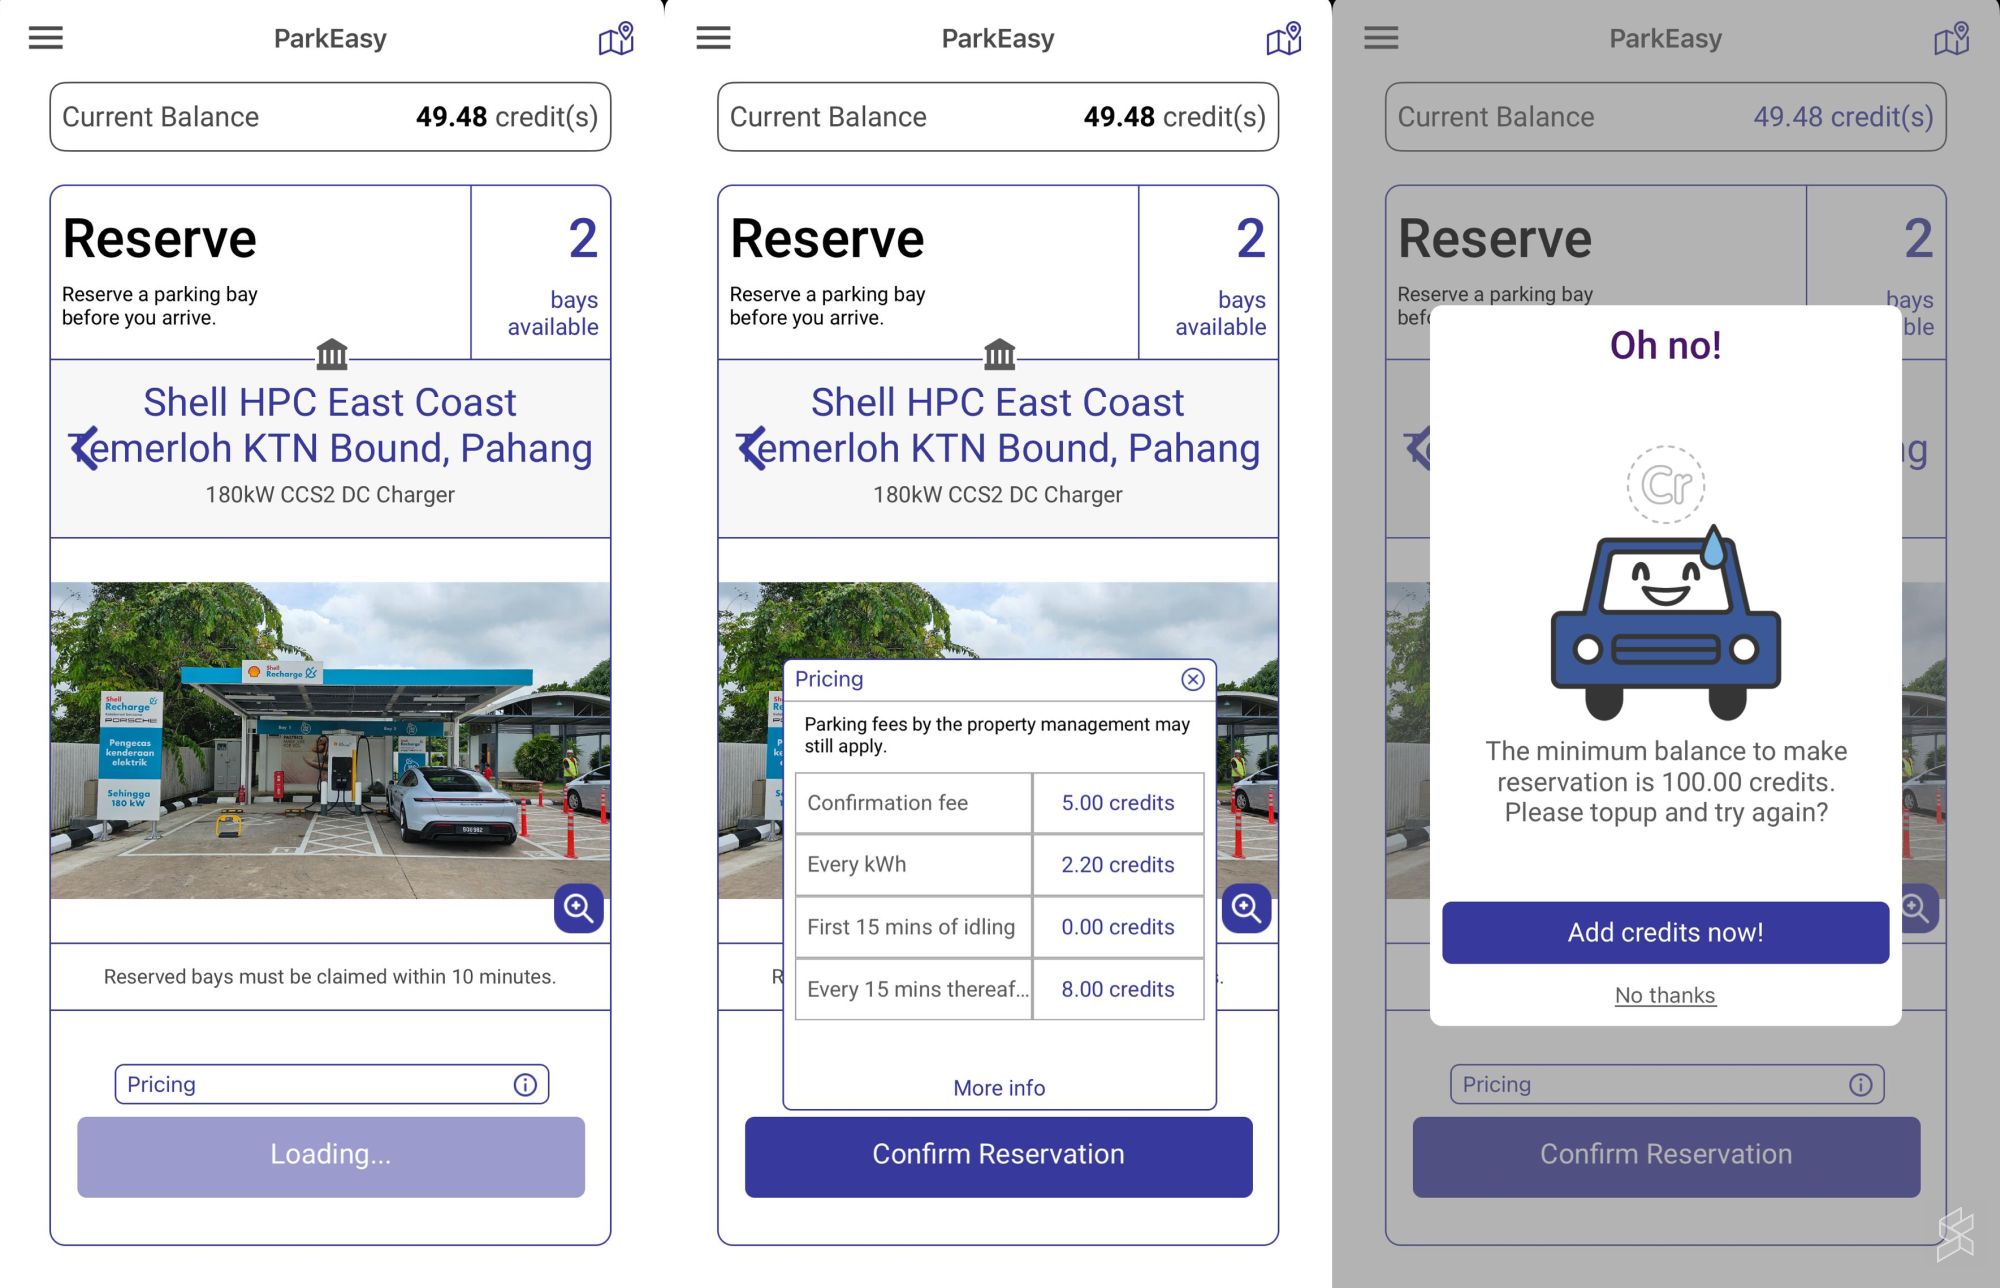Viewport: 2000px width, 1288px height.
Task: Open hamburger menu on left screen
Action: [46, 38]
